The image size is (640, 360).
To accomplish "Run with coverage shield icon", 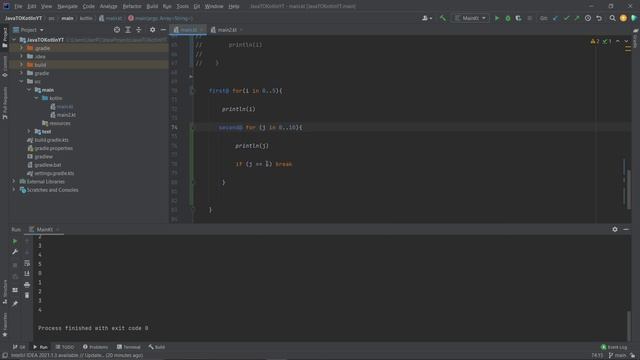I will tap(518, 18).
